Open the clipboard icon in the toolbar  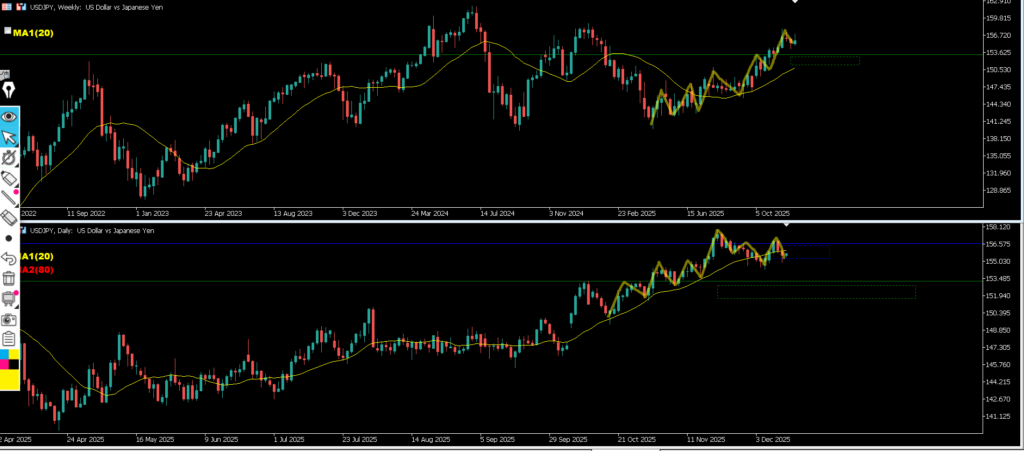pos(9,339)
